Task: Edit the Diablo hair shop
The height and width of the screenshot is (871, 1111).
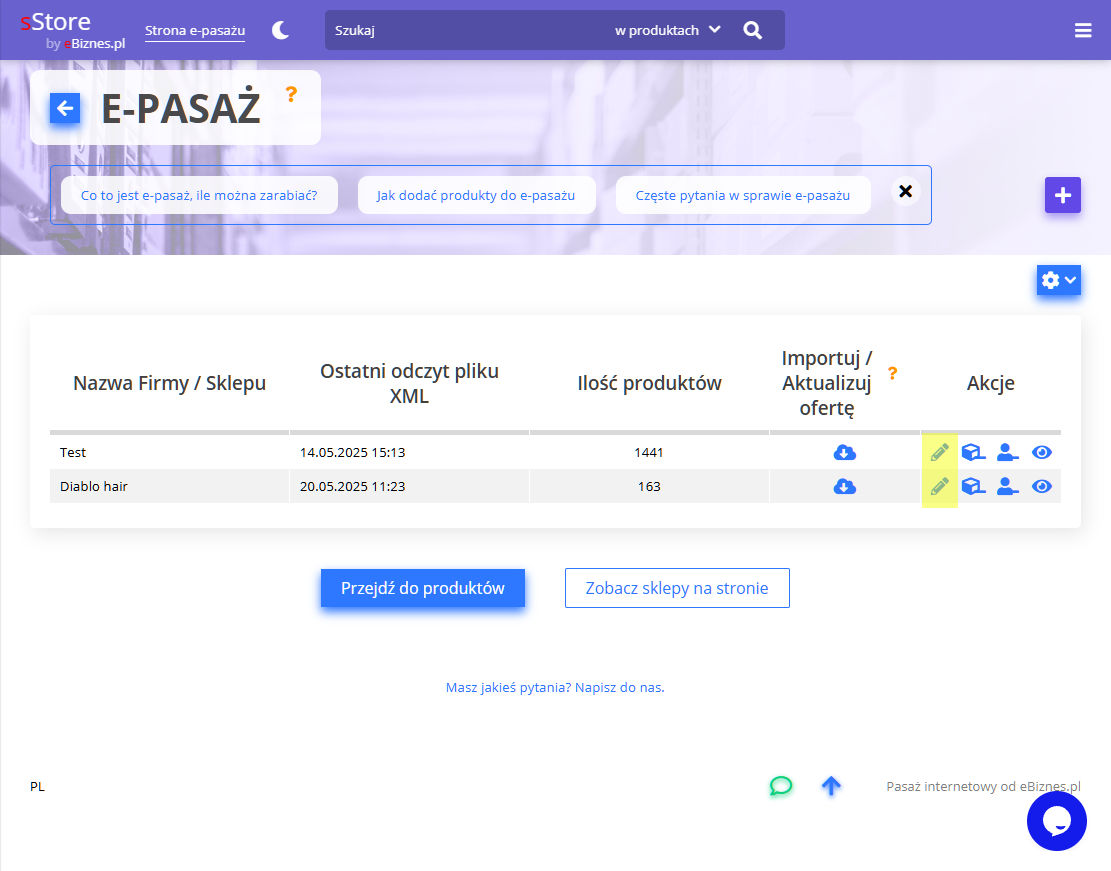Action: [940, 486]
